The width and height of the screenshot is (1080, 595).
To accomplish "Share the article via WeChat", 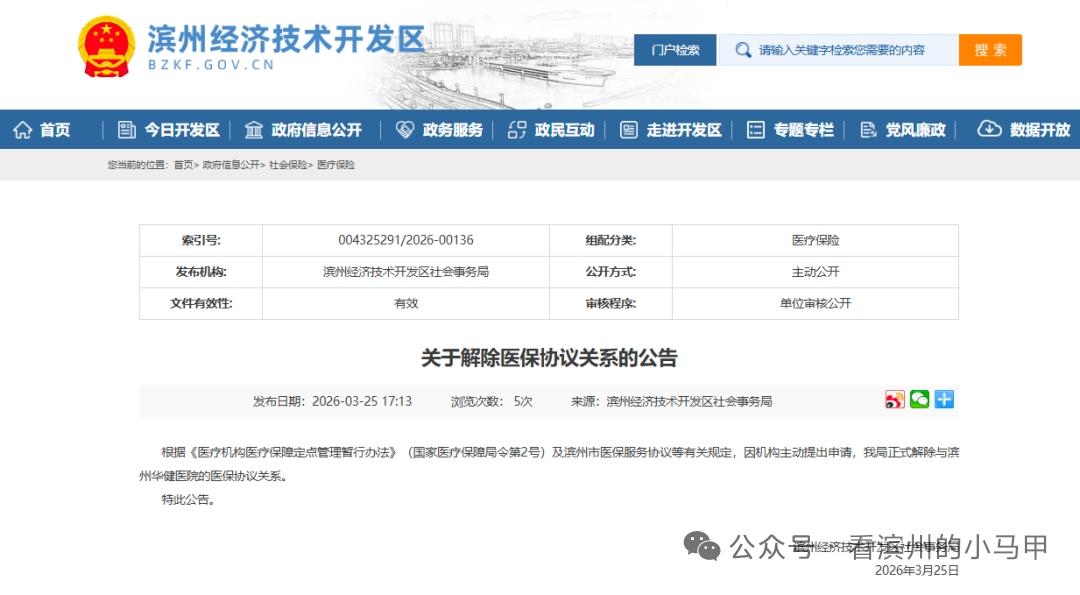I will point(919,399).
